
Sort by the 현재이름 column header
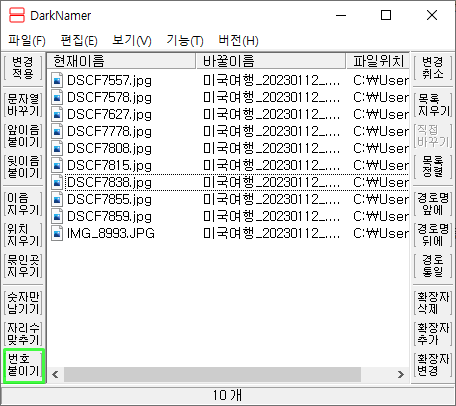[x=122, y=61]
